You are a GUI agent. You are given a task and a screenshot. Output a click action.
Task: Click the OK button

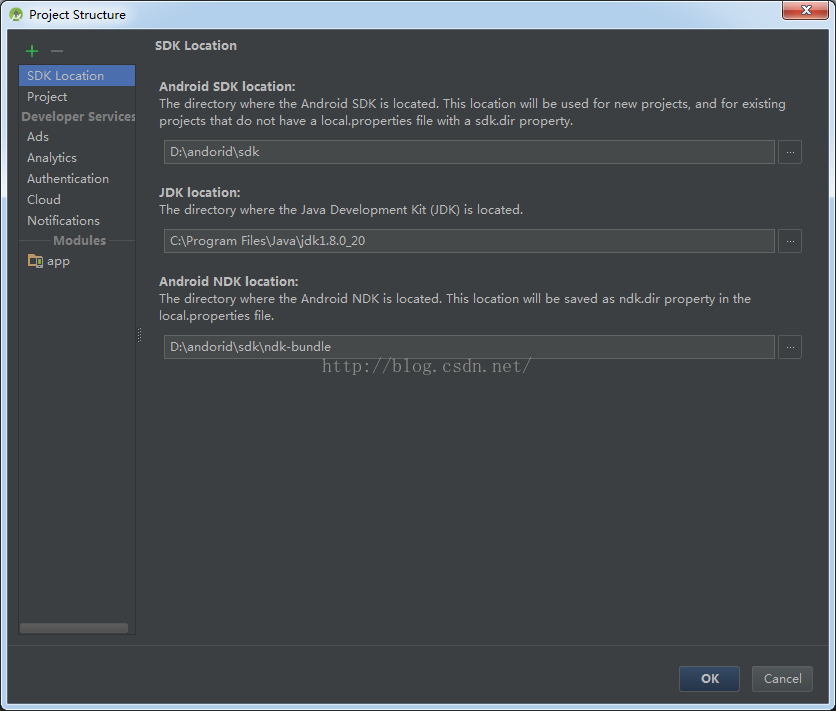709,678
